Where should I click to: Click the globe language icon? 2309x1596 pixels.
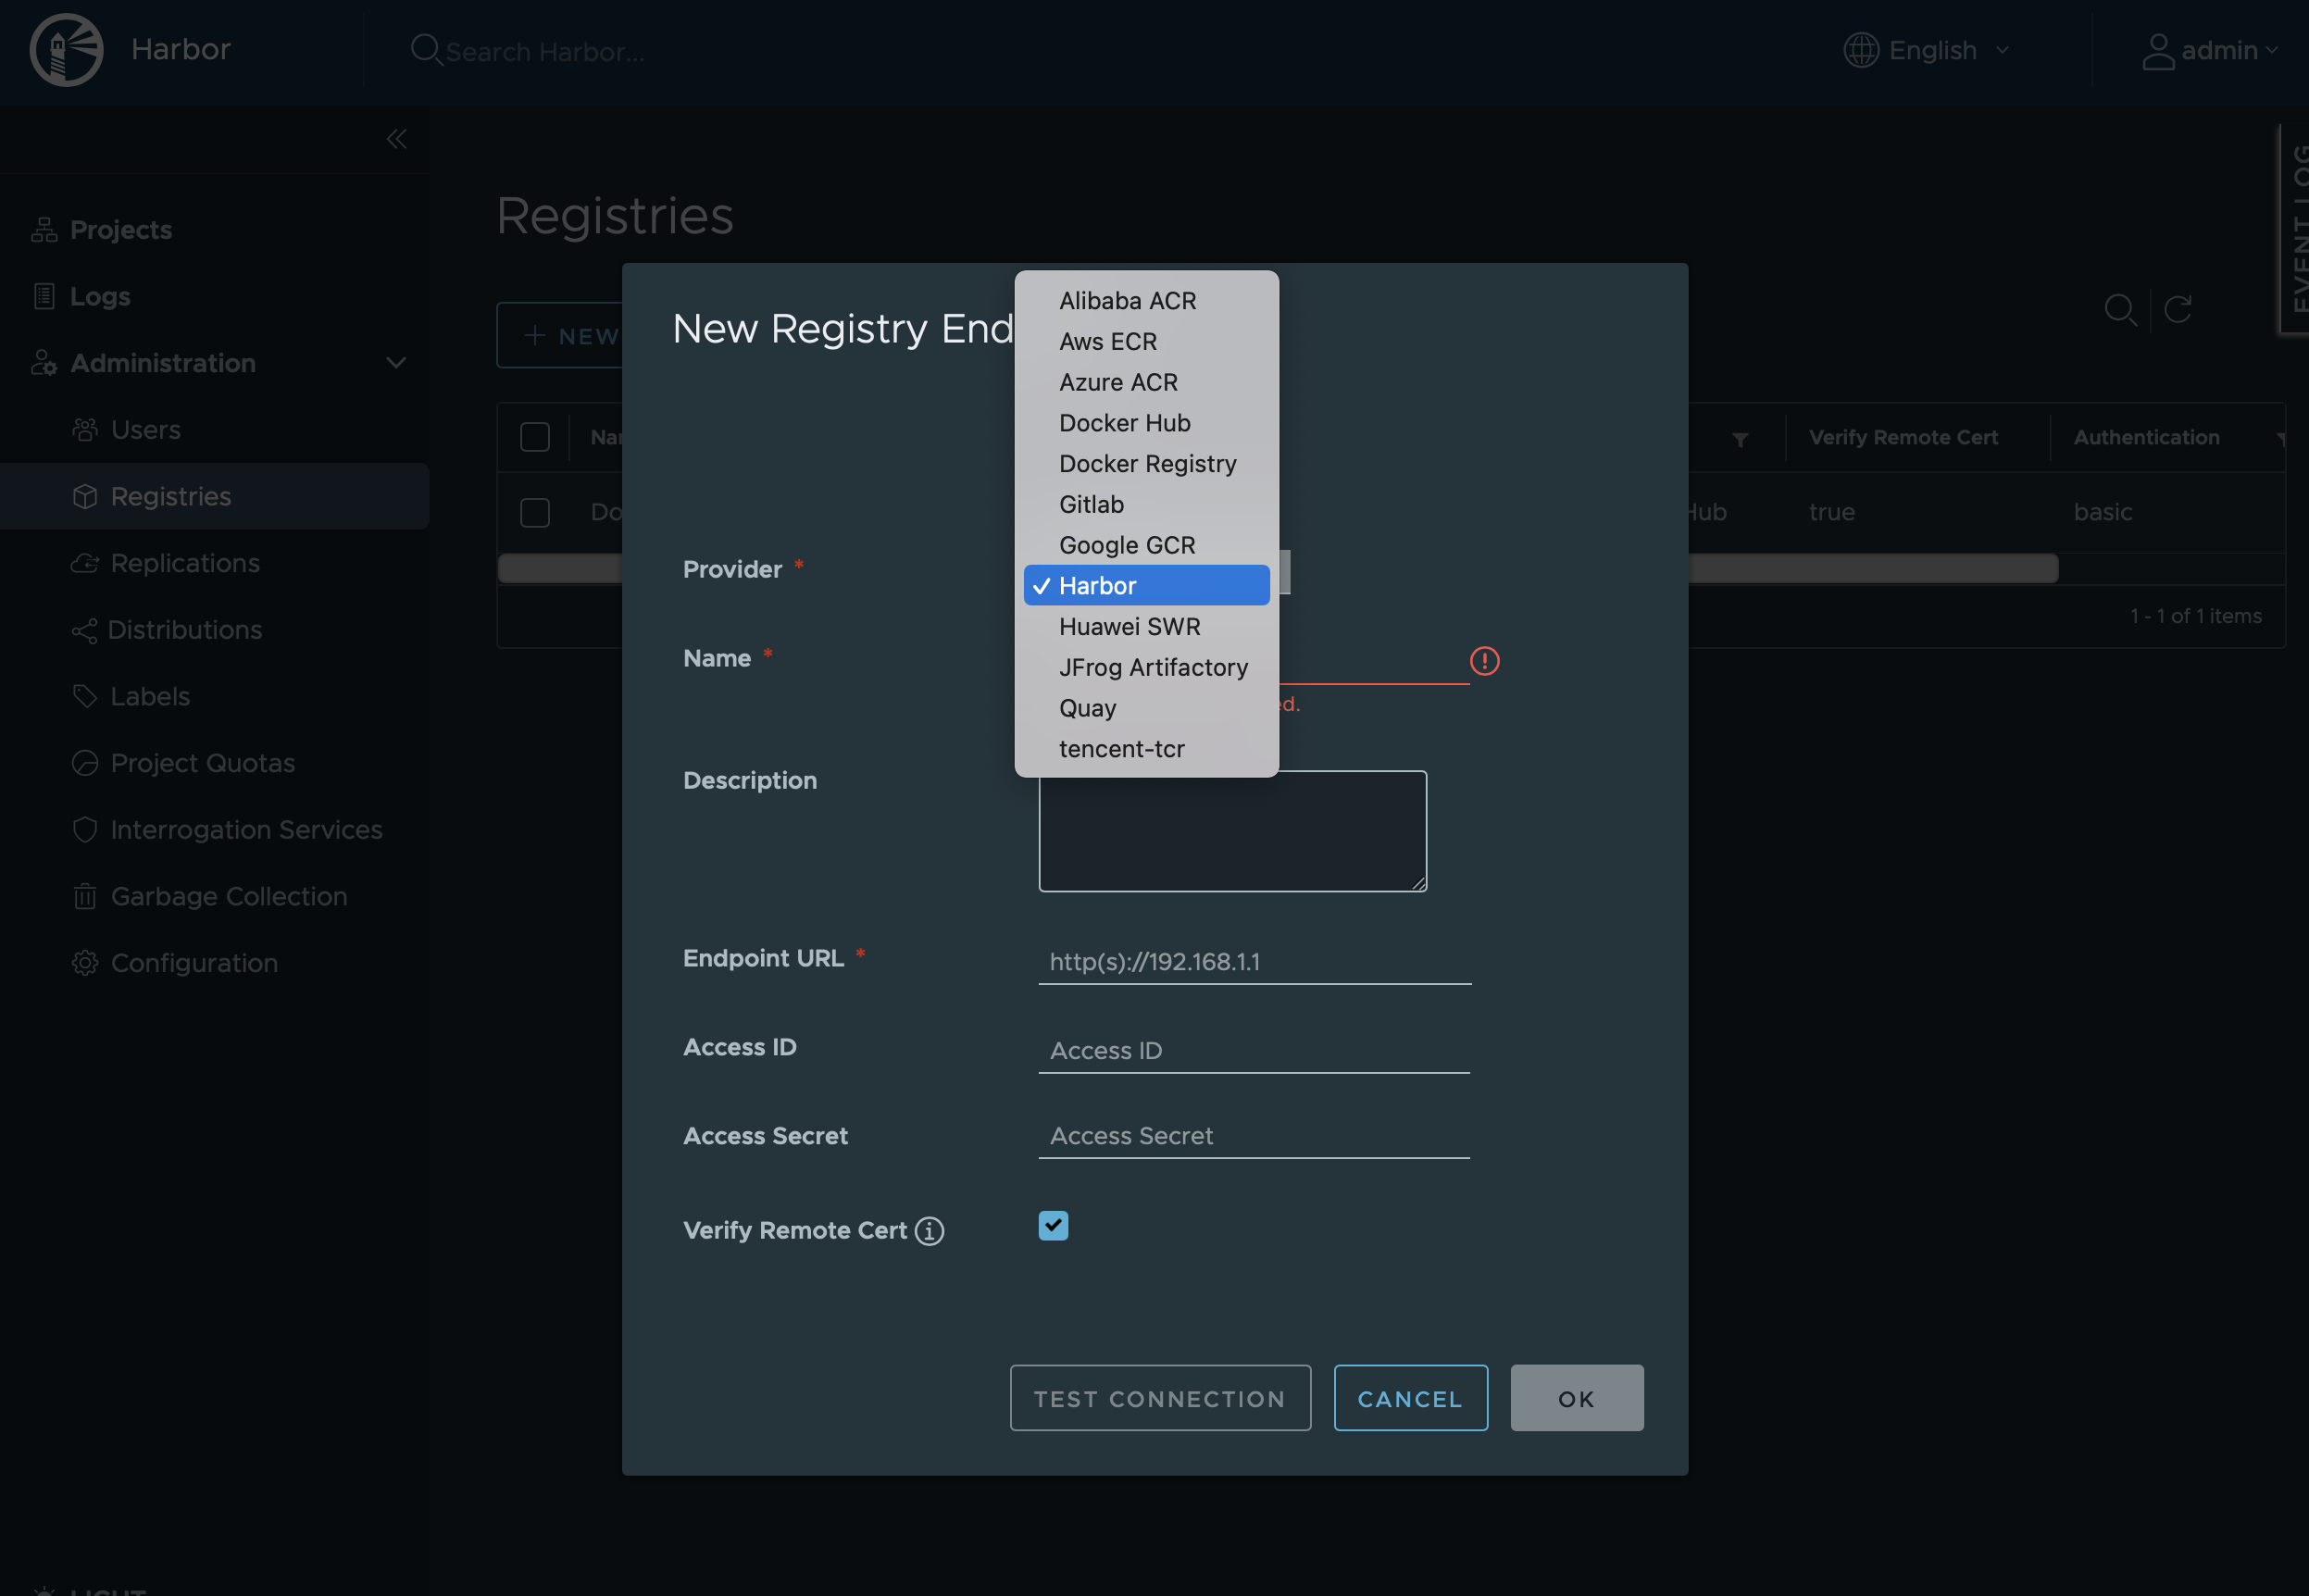click(1860, 50)
